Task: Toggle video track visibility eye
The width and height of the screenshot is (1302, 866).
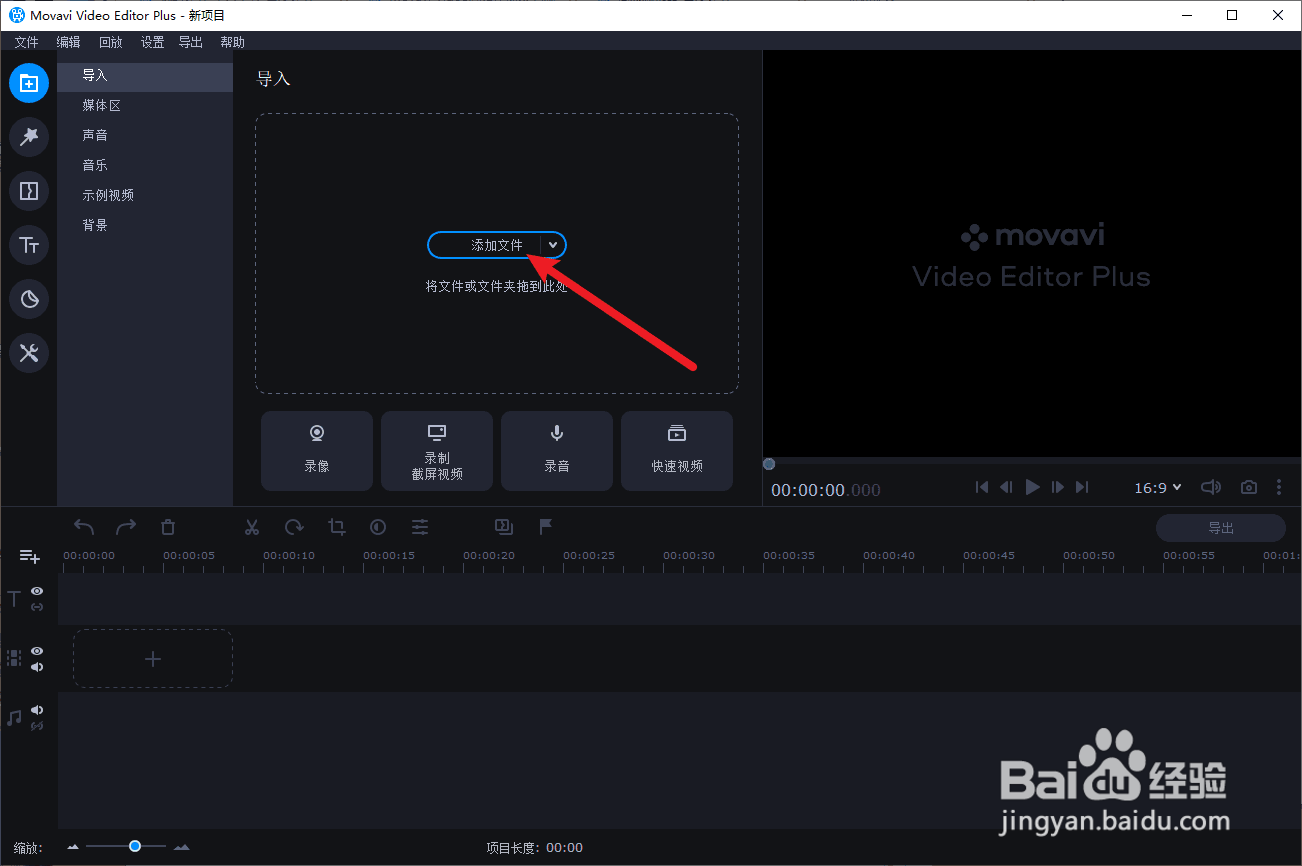Action: [37, 651]
